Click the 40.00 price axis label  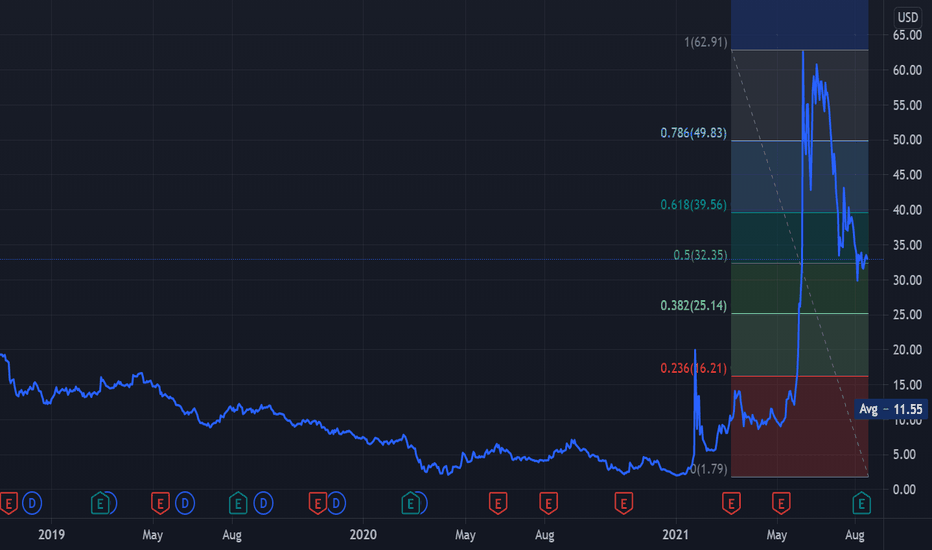point(907,210)
